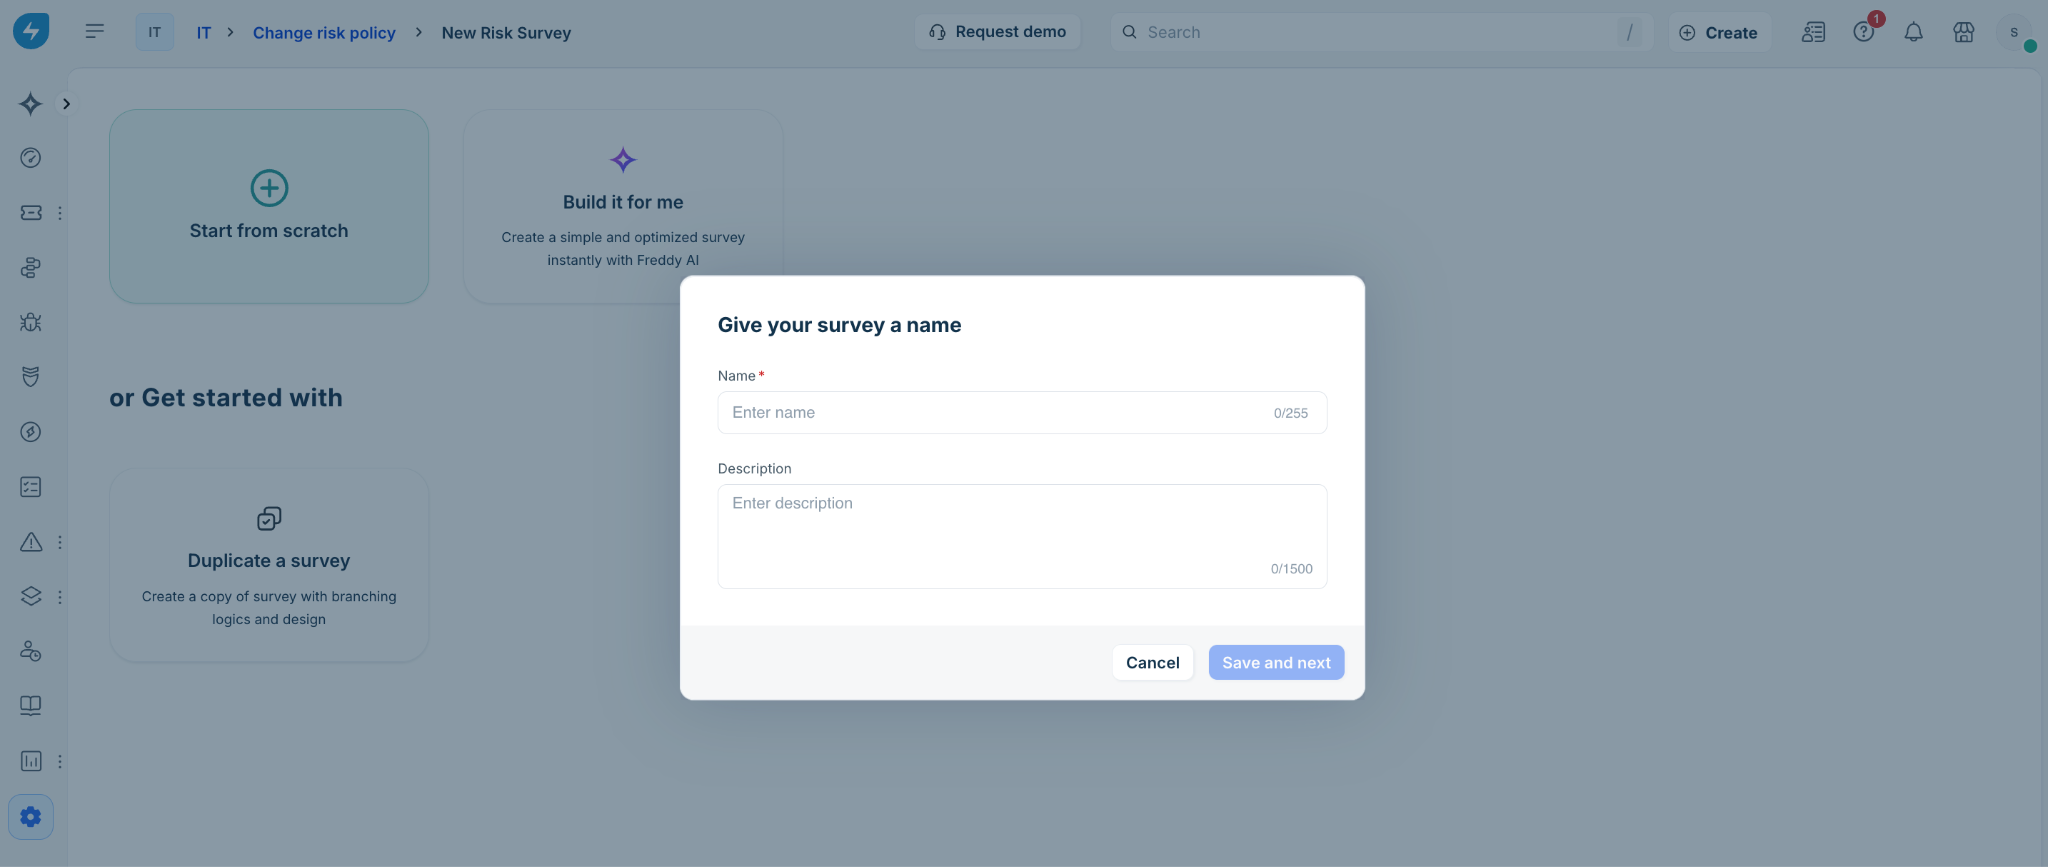
Task: Click Save and next button
Action: pos(1276,662)
